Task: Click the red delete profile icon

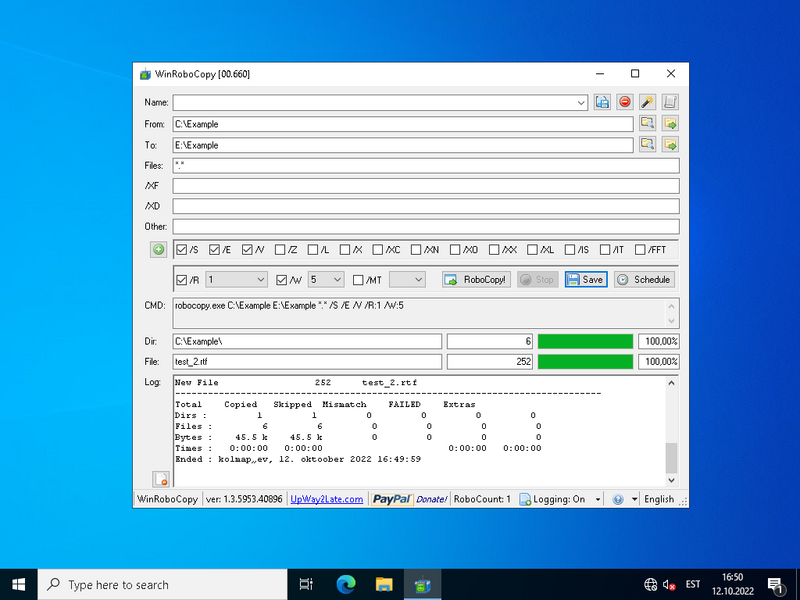Action: tap(624, 102)
